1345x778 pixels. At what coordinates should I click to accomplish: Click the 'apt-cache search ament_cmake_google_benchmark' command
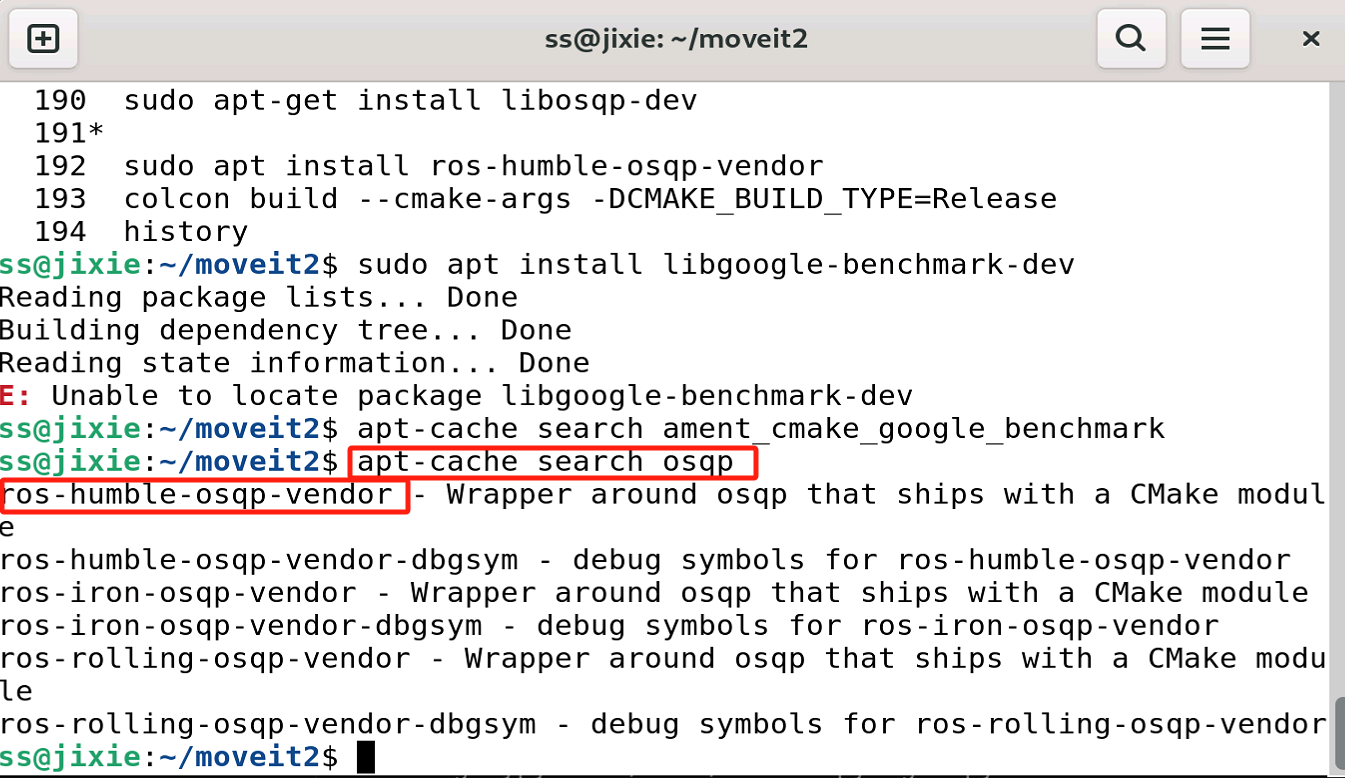click(760, 430)
